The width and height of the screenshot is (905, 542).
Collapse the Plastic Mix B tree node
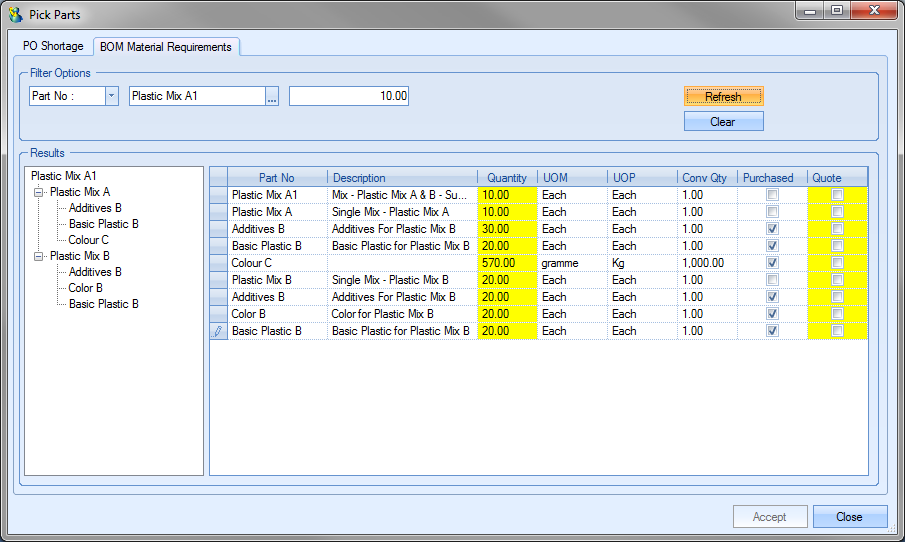tap(39, 256)
